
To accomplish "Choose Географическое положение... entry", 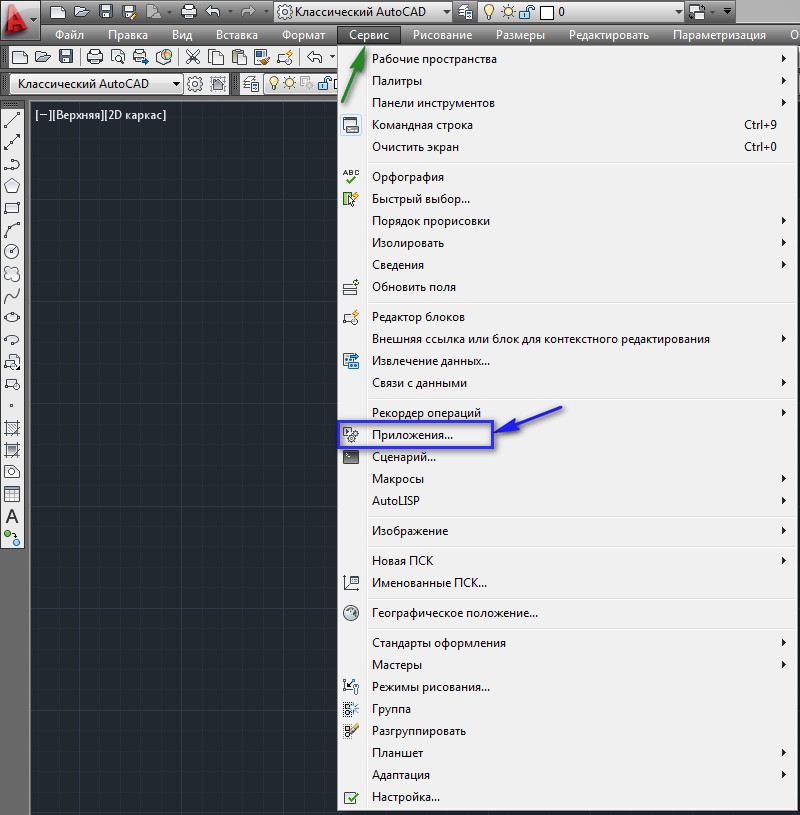I will tap(568, 613).
